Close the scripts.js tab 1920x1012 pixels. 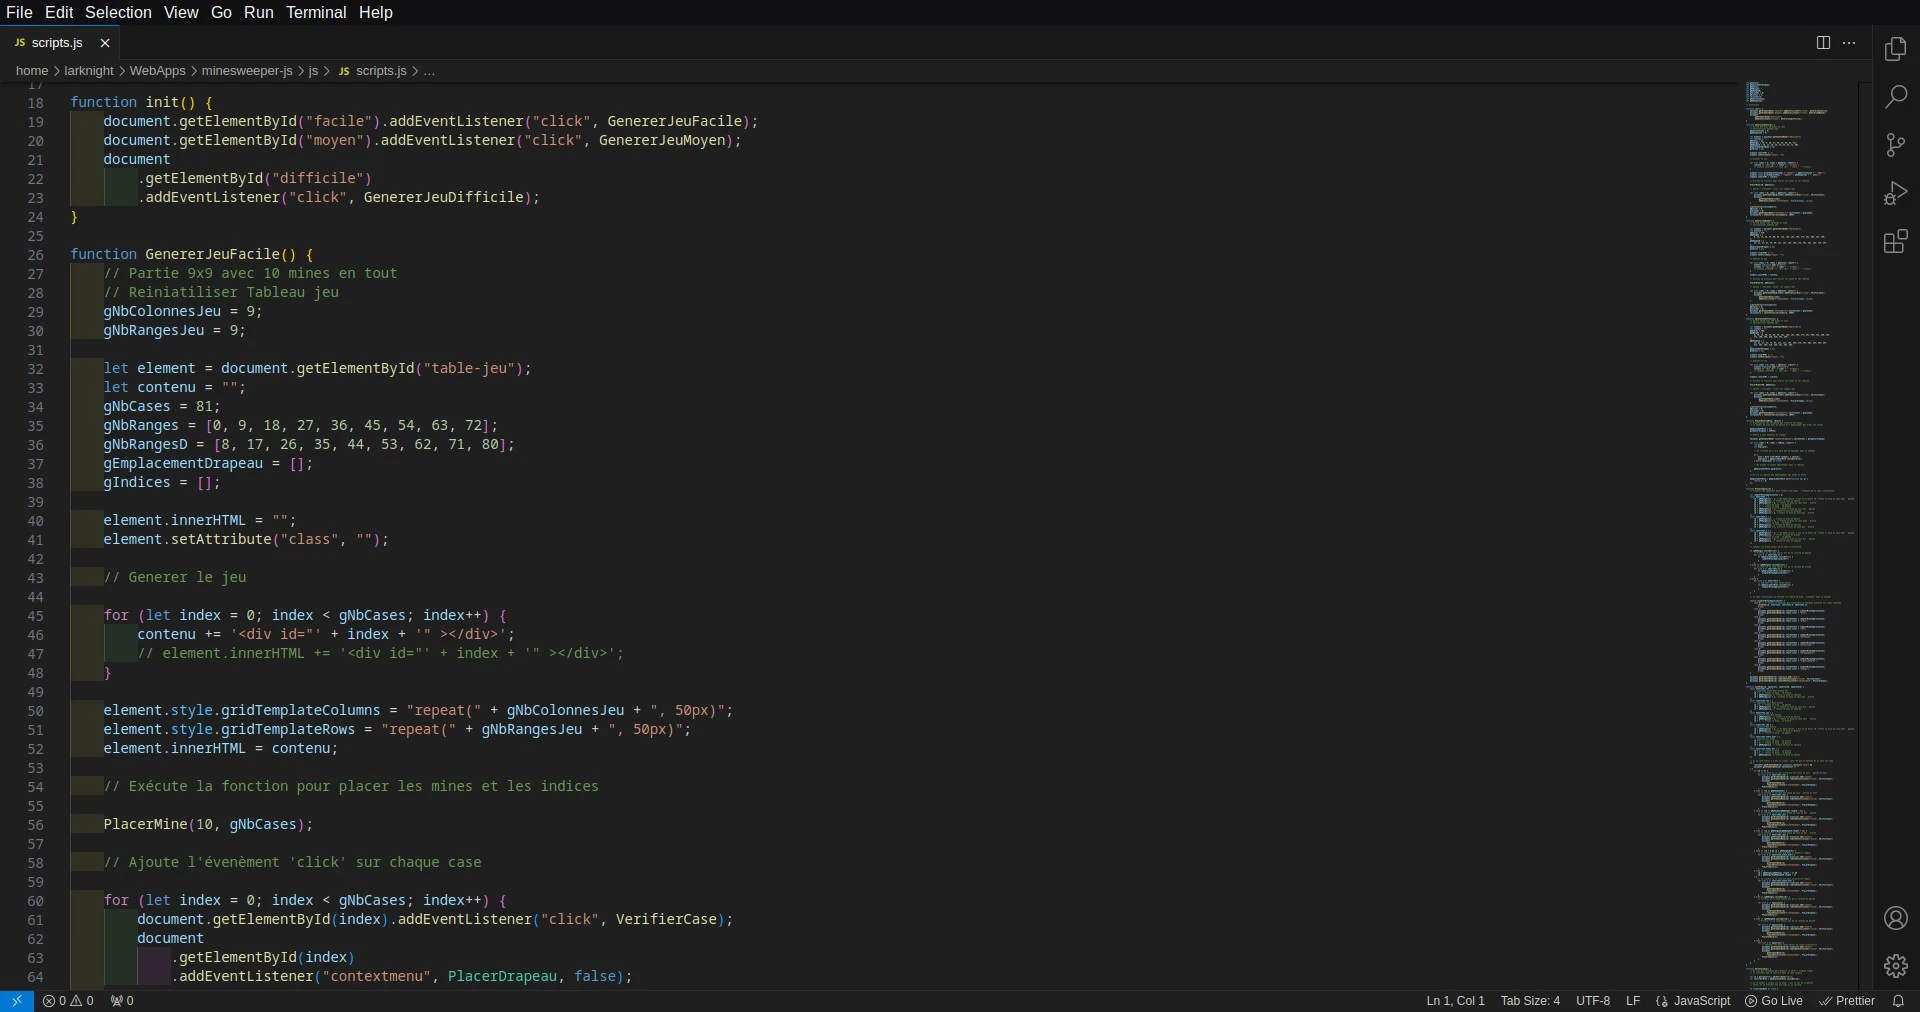pos(105,43)
